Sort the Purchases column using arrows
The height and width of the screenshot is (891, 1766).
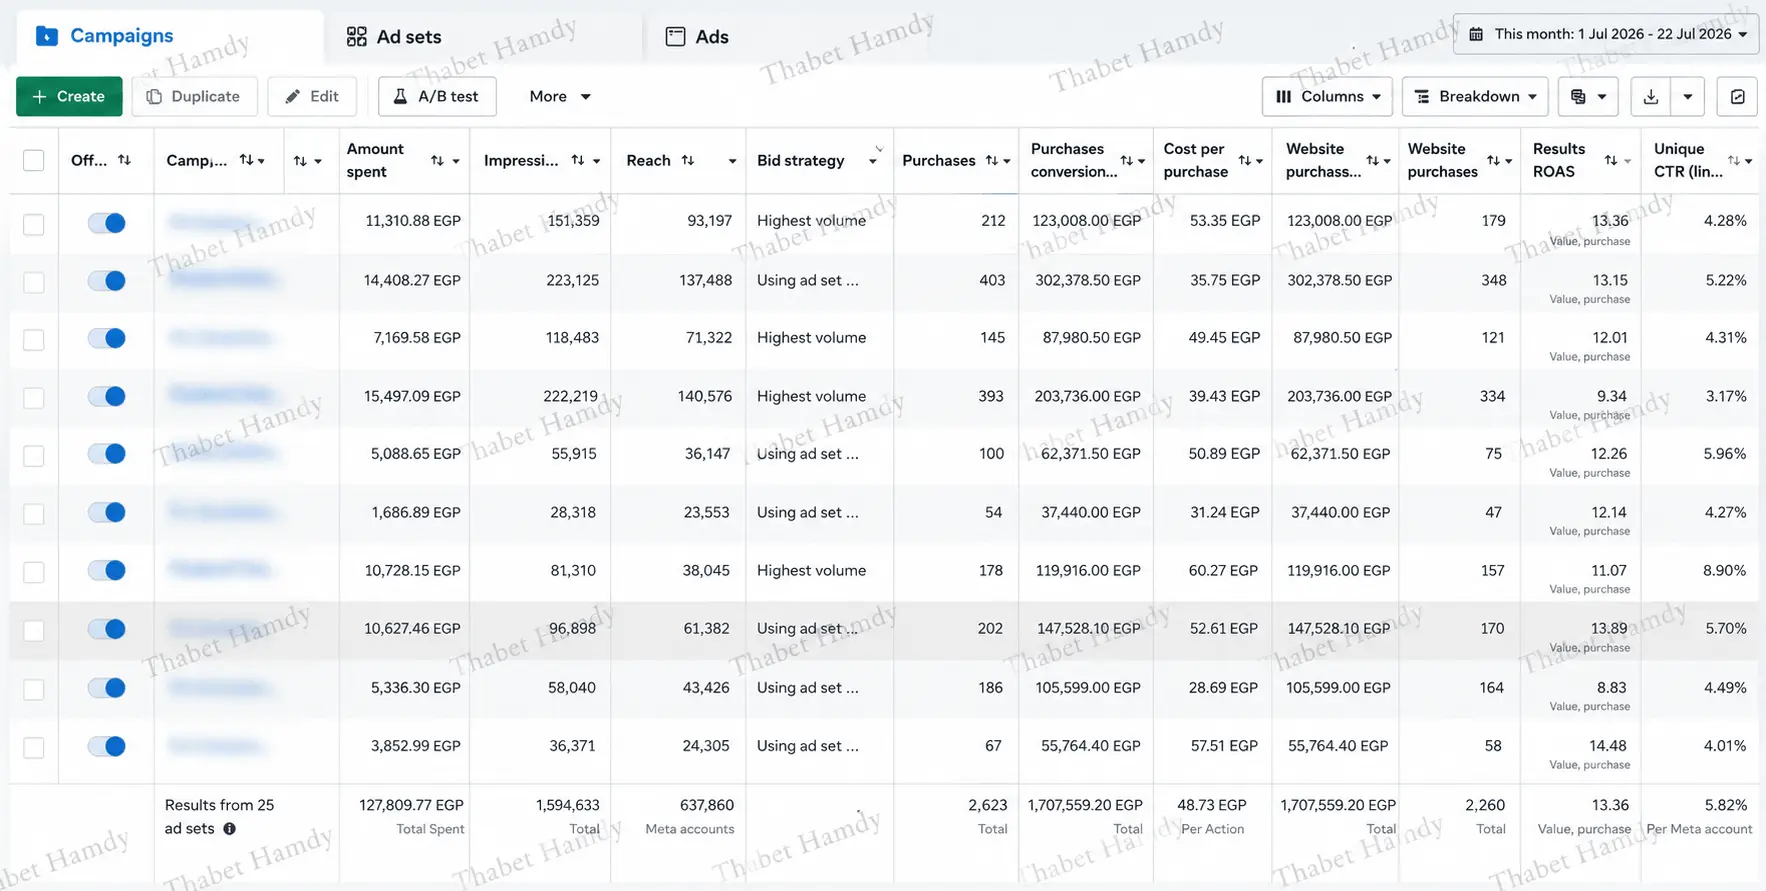(991, 161)
